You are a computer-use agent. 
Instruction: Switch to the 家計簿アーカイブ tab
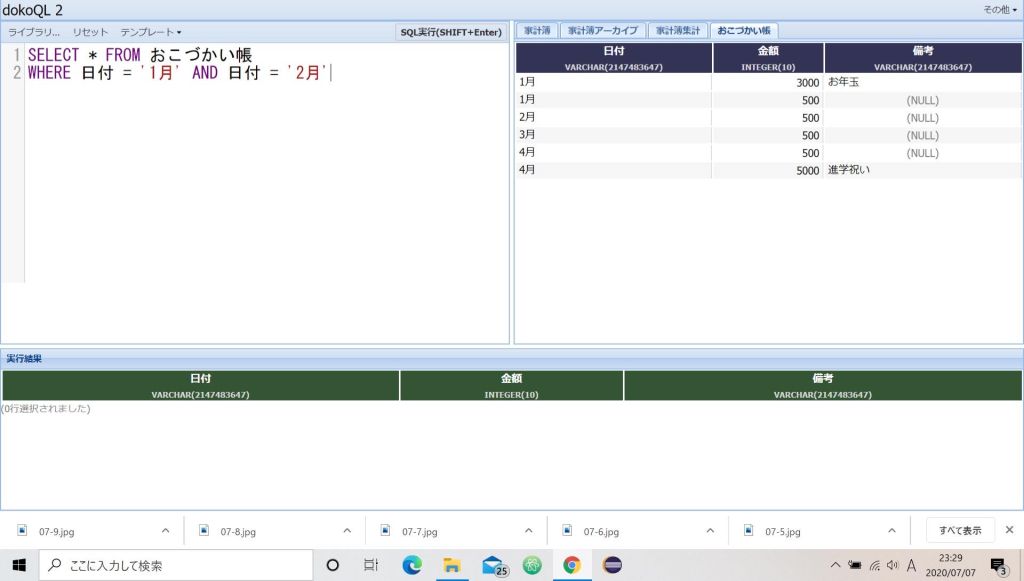tap(600, 30)
